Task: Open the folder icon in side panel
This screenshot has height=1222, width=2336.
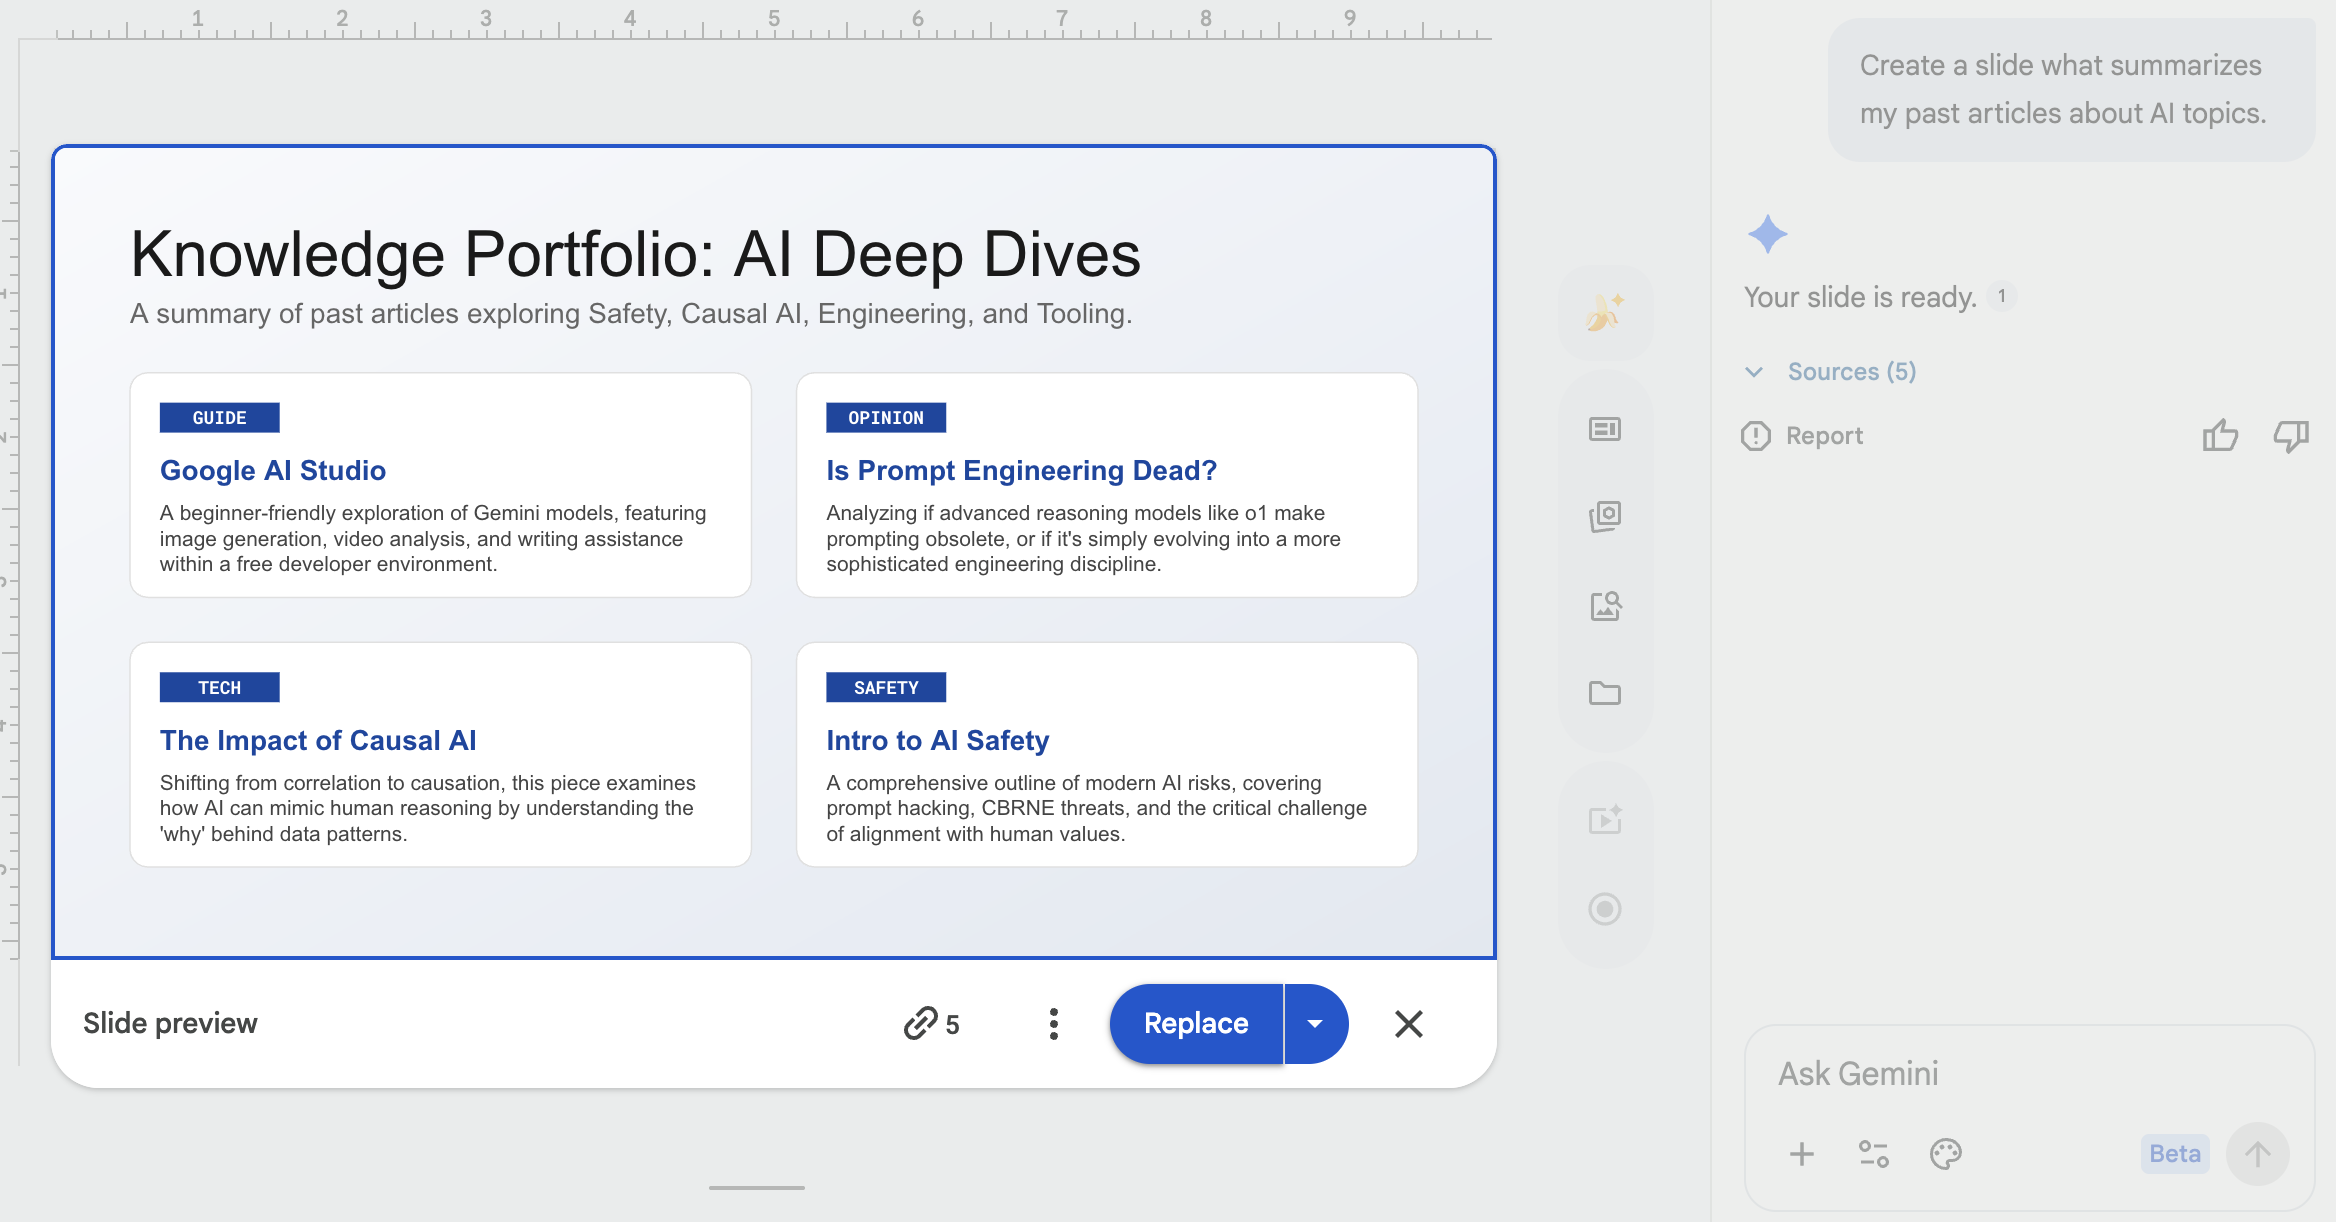Action: (1605, 693)
